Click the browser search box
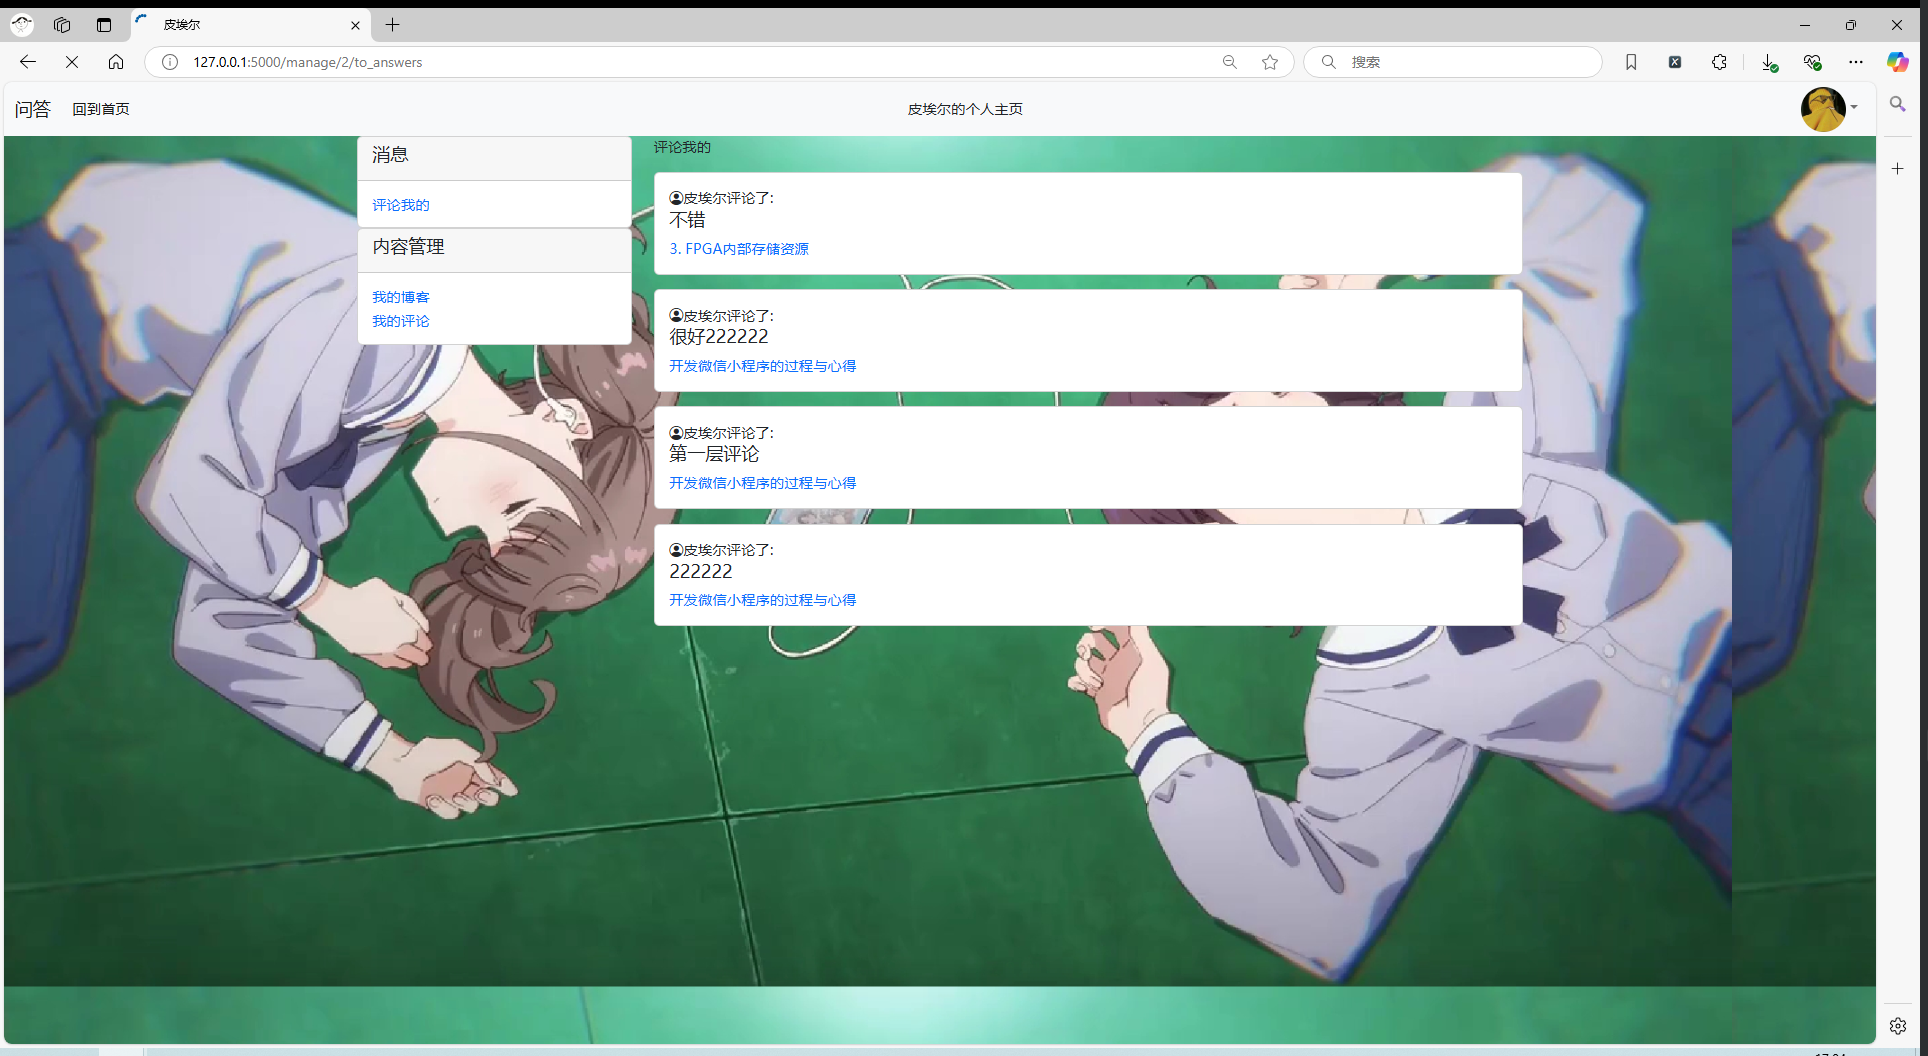The image size is (1928, 1056). (x=1453, y=62)
